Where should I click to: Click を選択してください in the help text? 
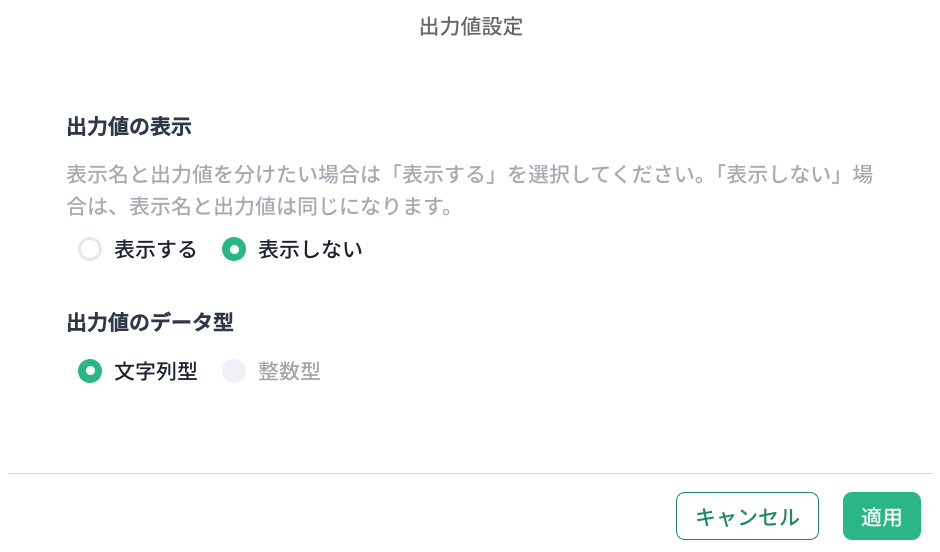click(604, 175)
